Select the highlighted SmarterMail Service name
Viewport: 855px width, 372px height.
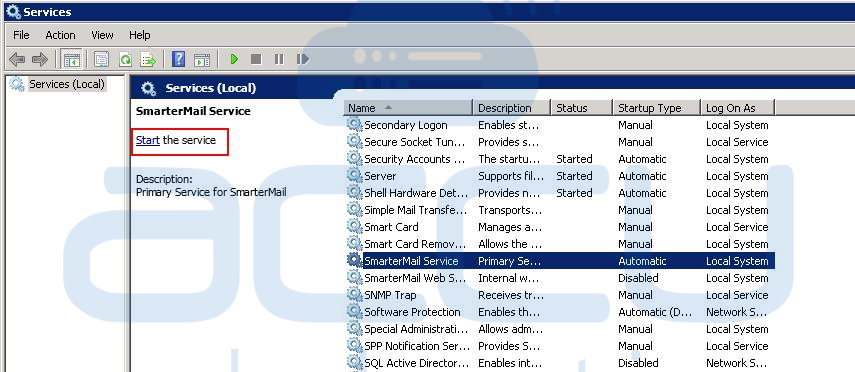411,261
